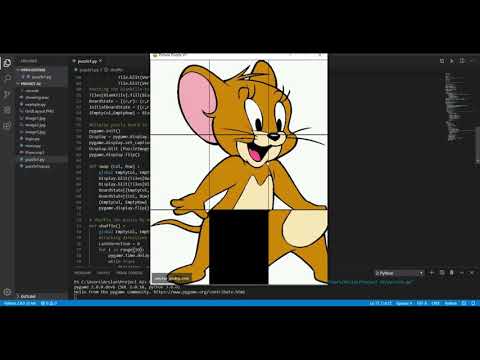Open the Explorer view in activity bar

point(7,63)
